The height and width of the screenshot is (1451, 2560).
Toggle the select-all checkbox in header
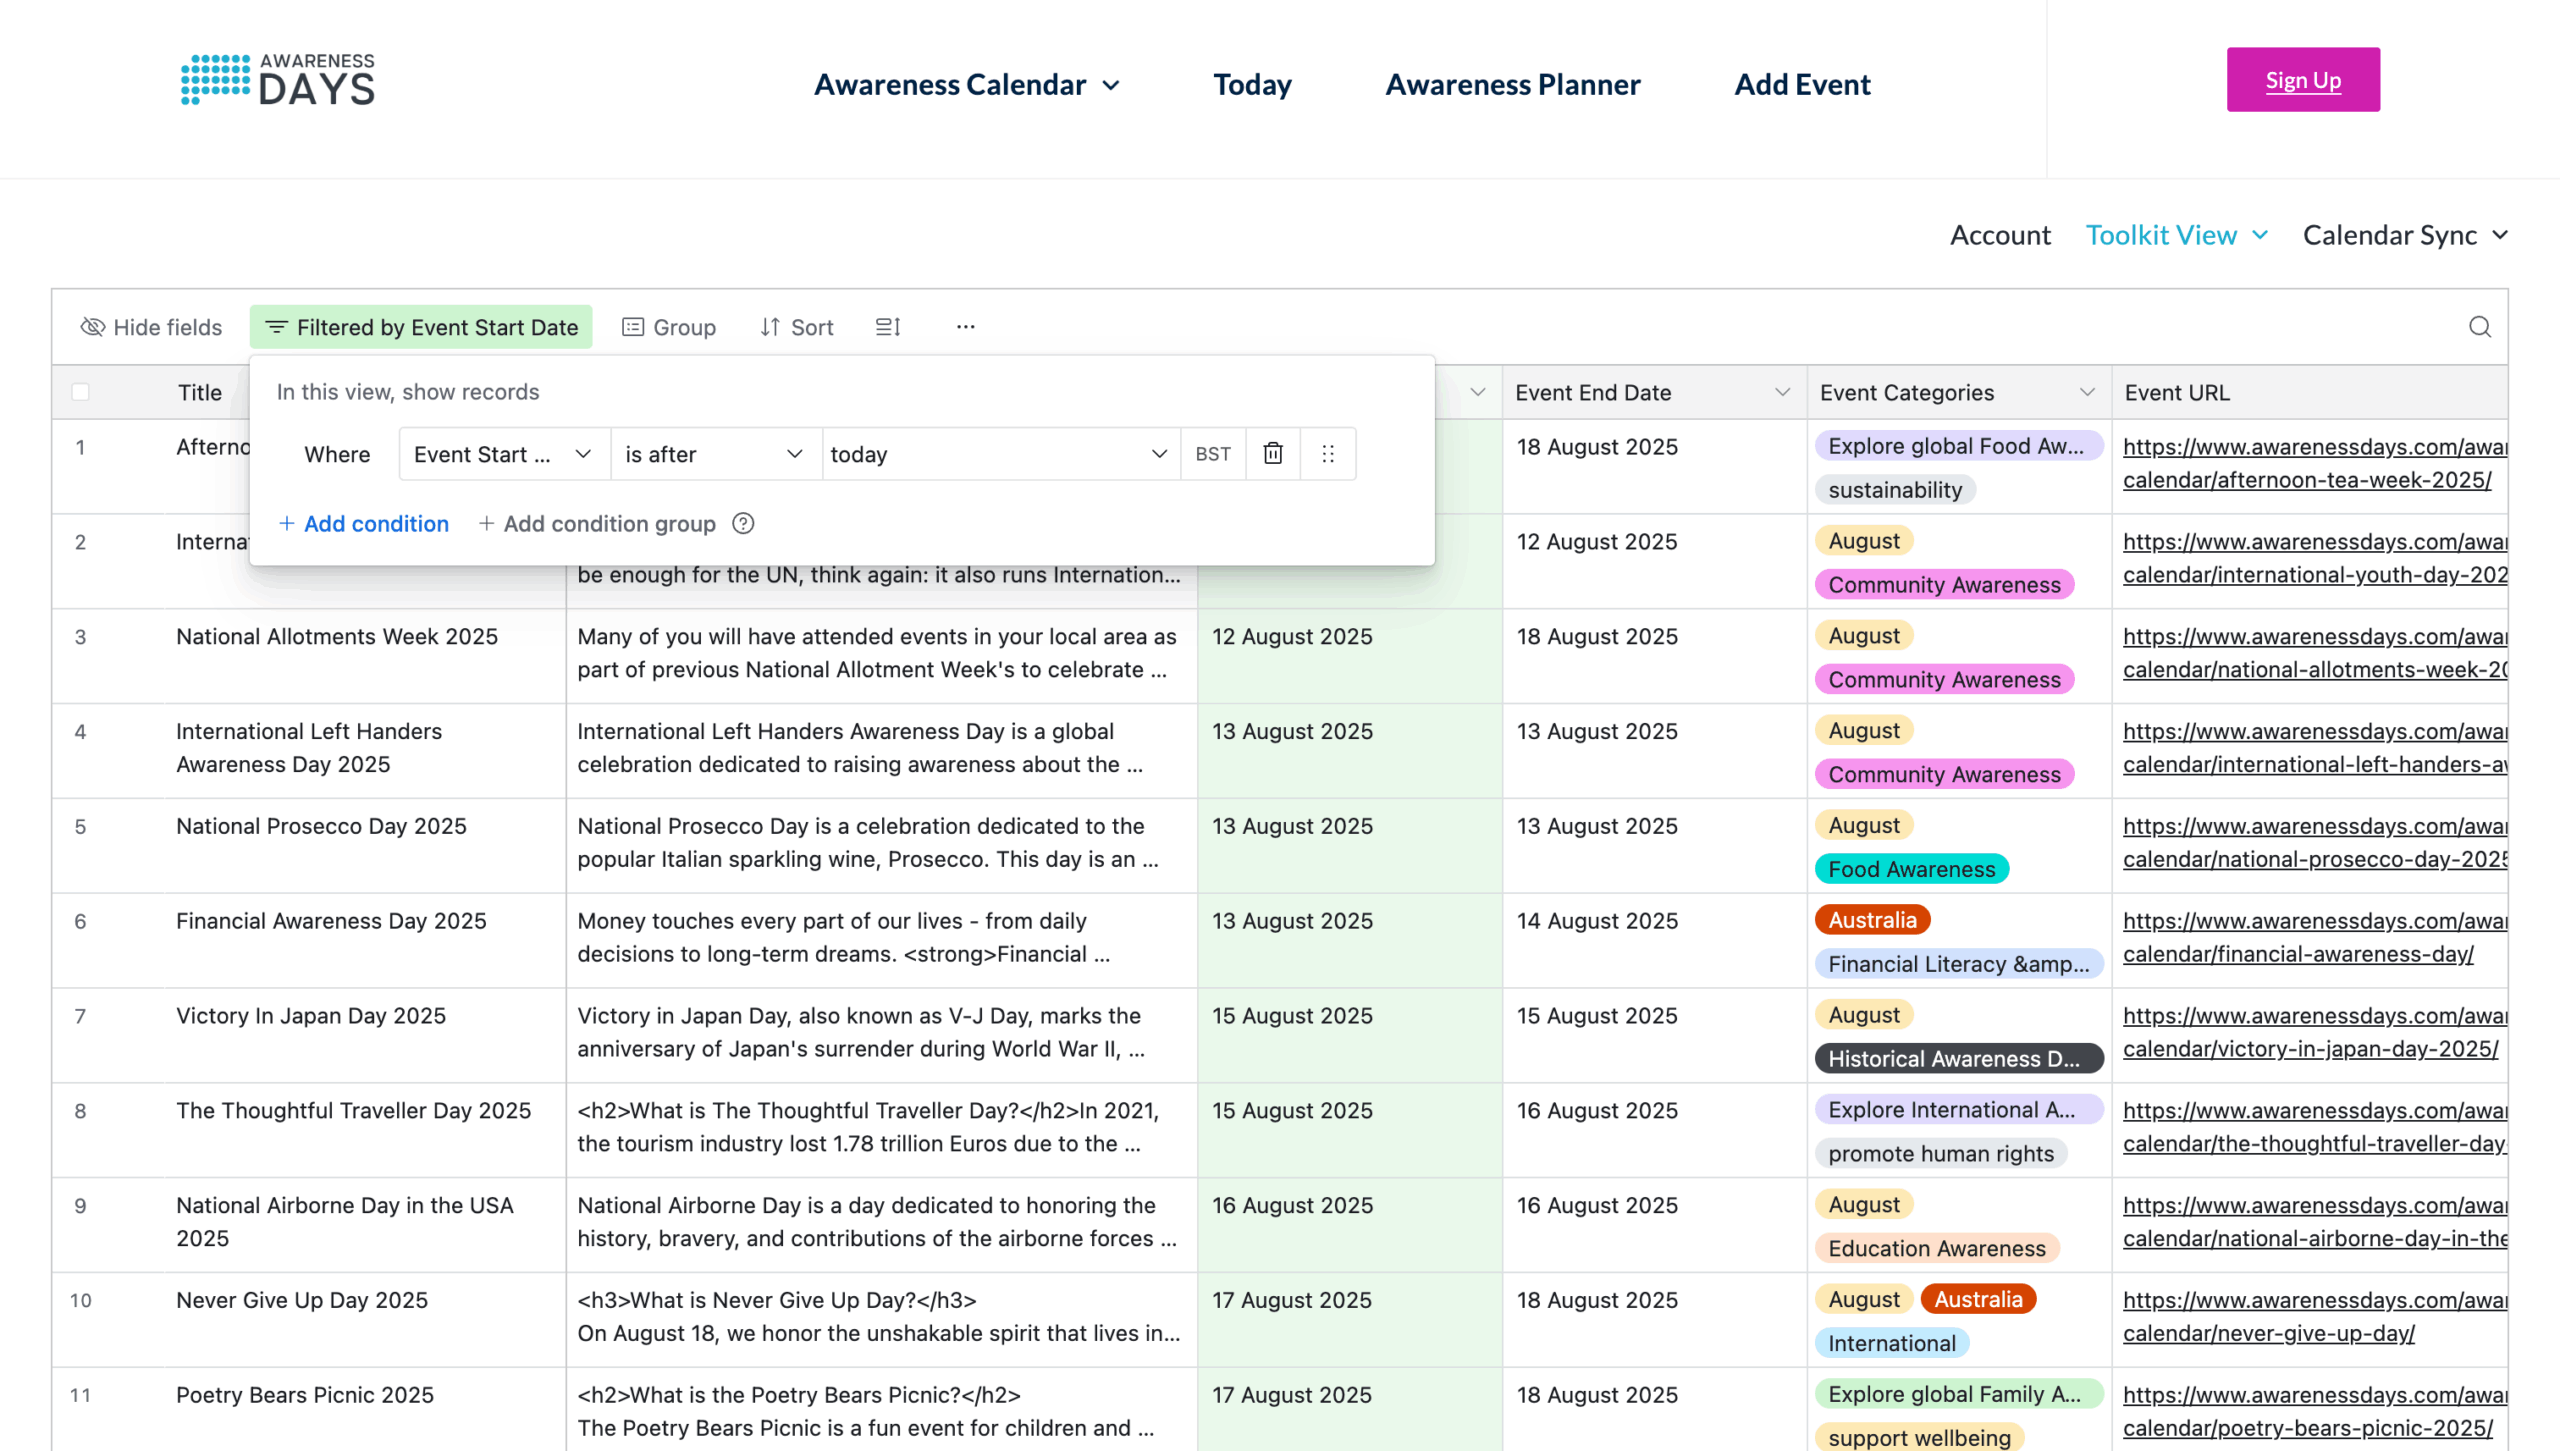81,392
